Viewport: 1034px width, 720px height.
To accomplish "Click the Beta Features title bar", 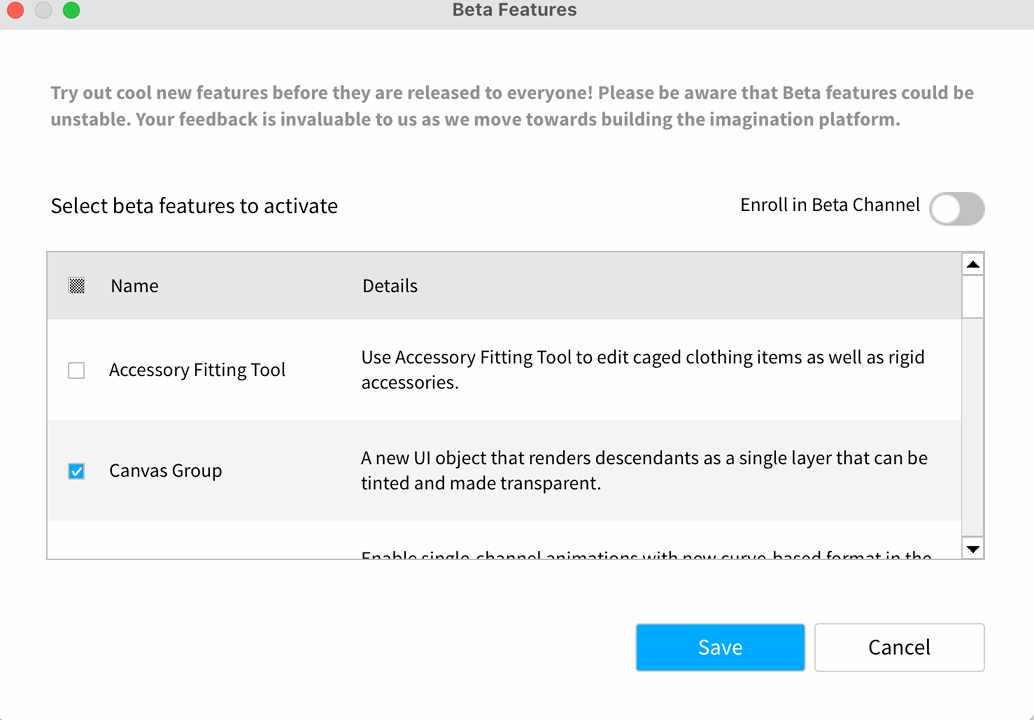I will 515,10.
